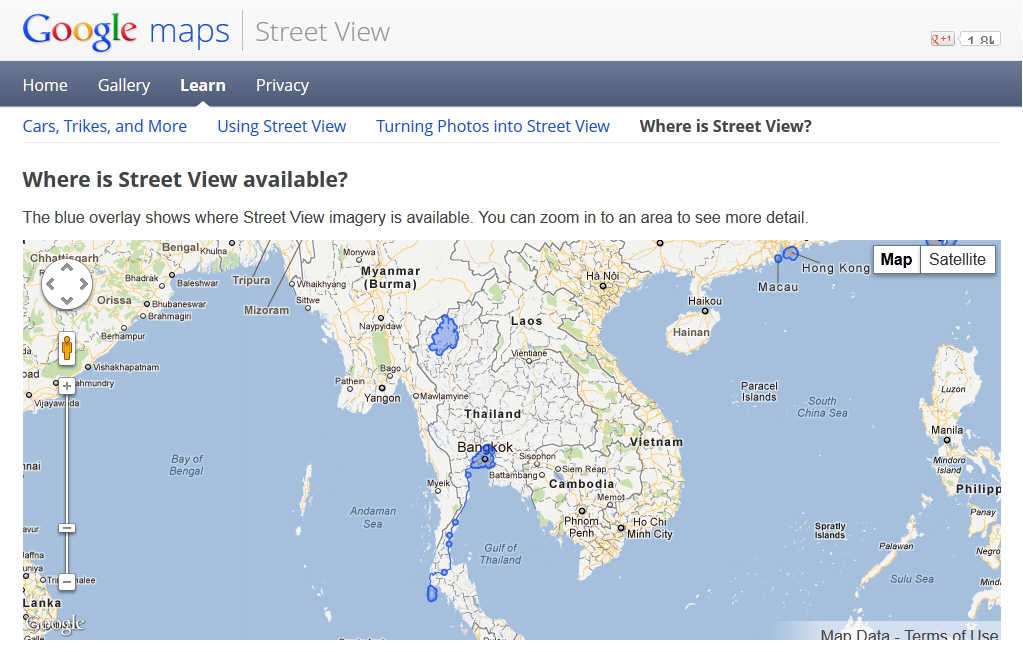Zoom in with the plus button
Viewport: 1023px width, 652px height.
67,386
